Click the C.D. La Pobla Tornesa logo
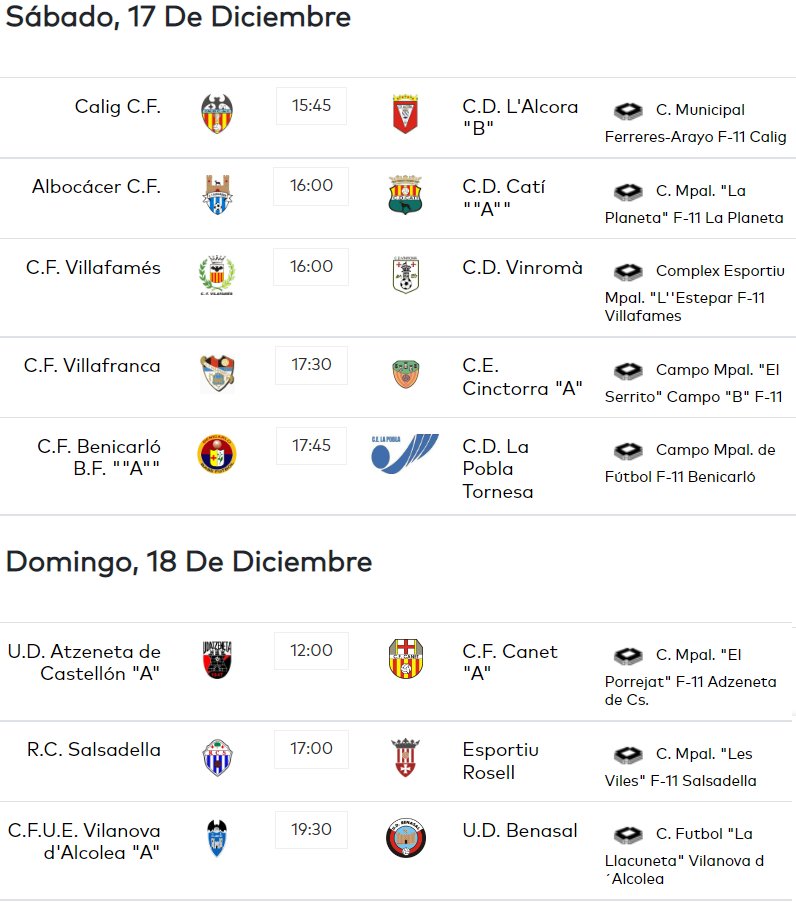This screenshot has width=796, height=910. (x=405, y=453)
